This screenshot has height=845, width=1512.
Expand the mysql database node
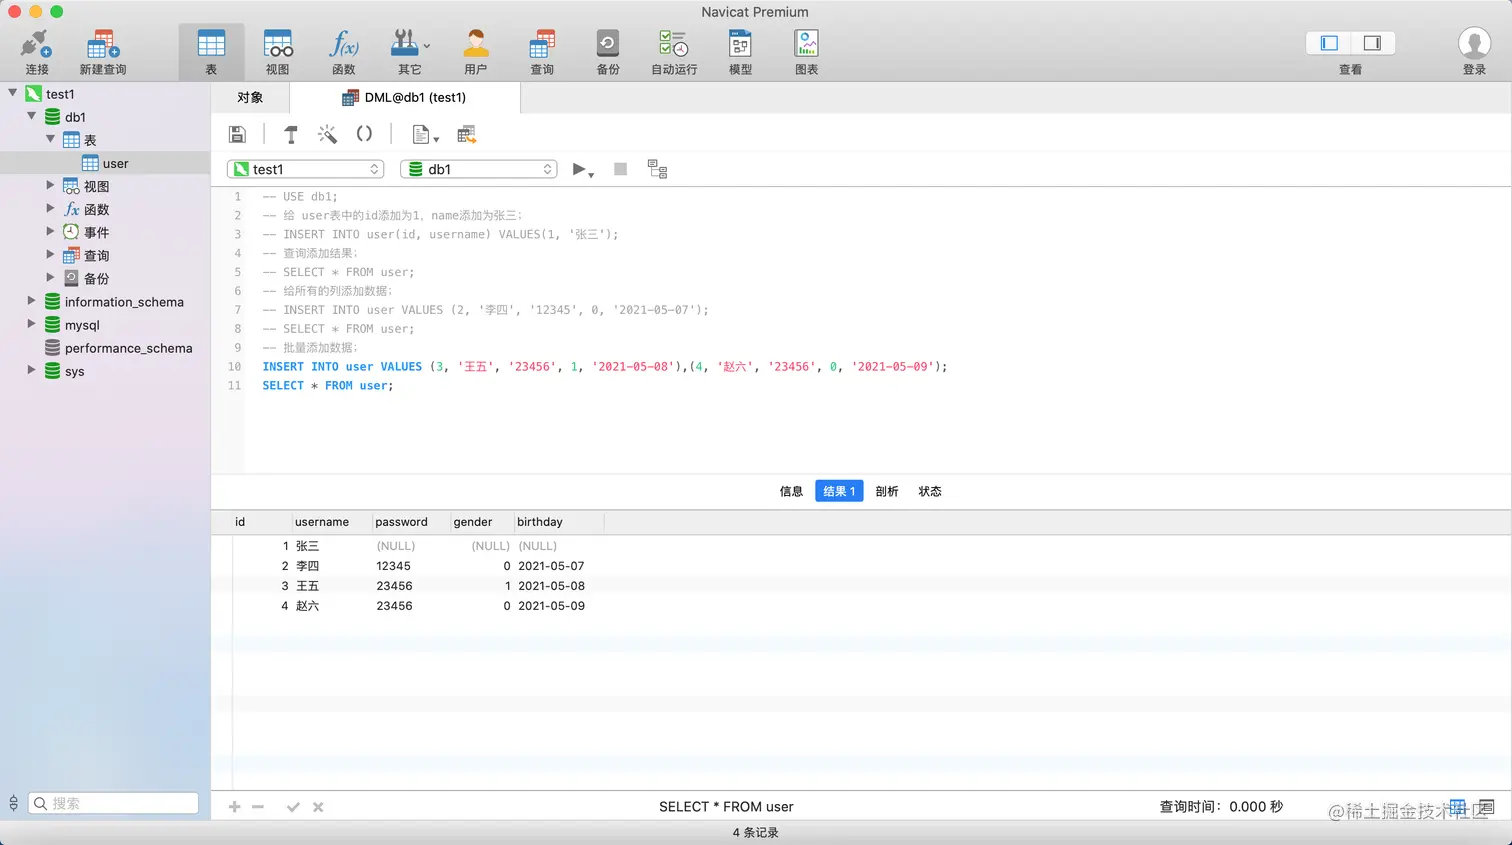coord(32,324)
